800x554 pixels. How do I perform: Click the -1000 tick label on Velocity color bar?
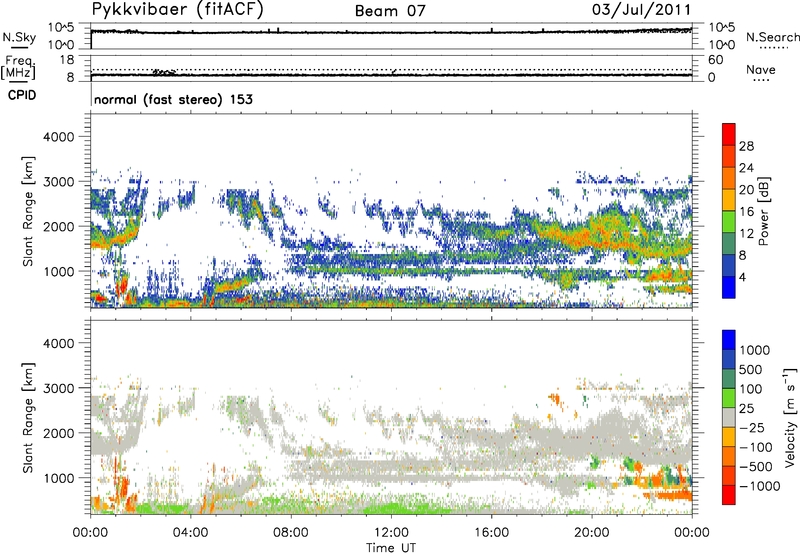760,486
